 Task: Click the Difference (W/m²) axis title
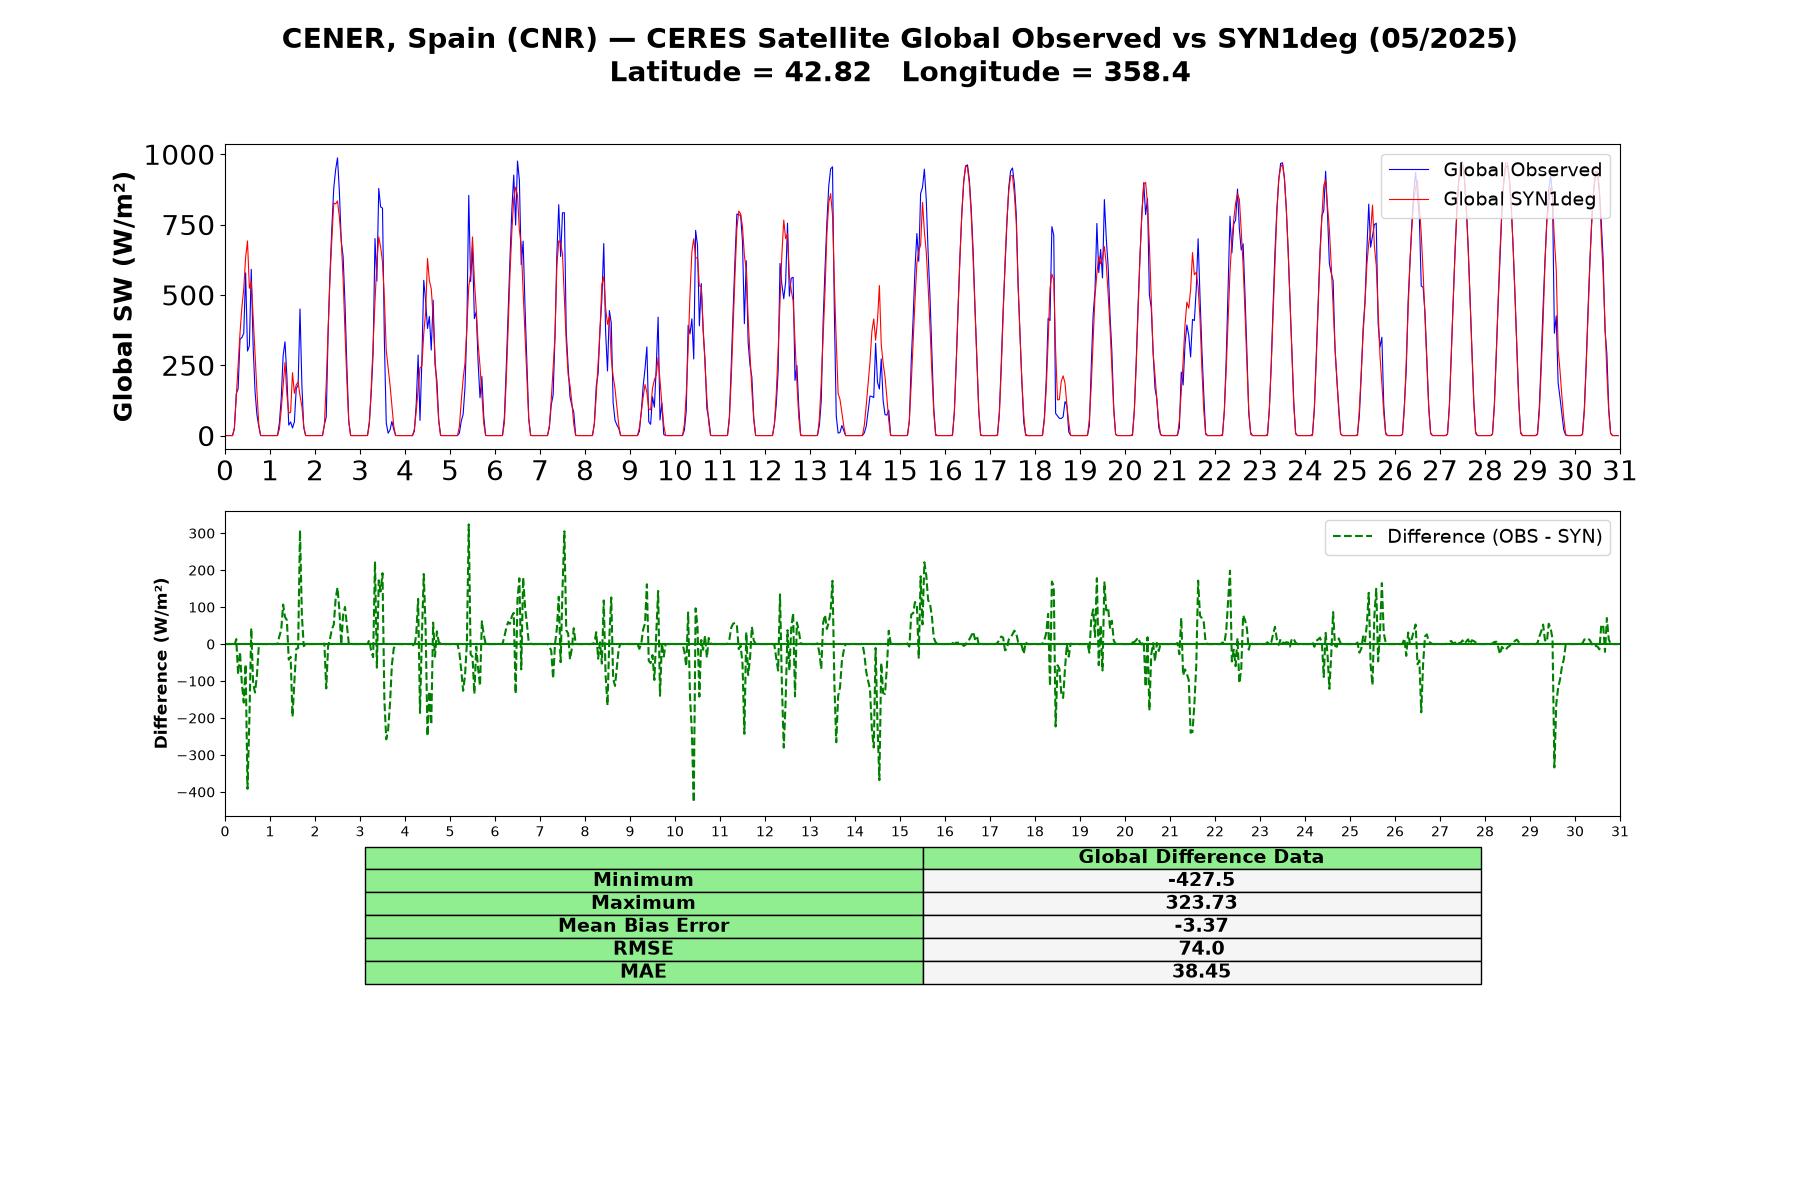[161, 664]
